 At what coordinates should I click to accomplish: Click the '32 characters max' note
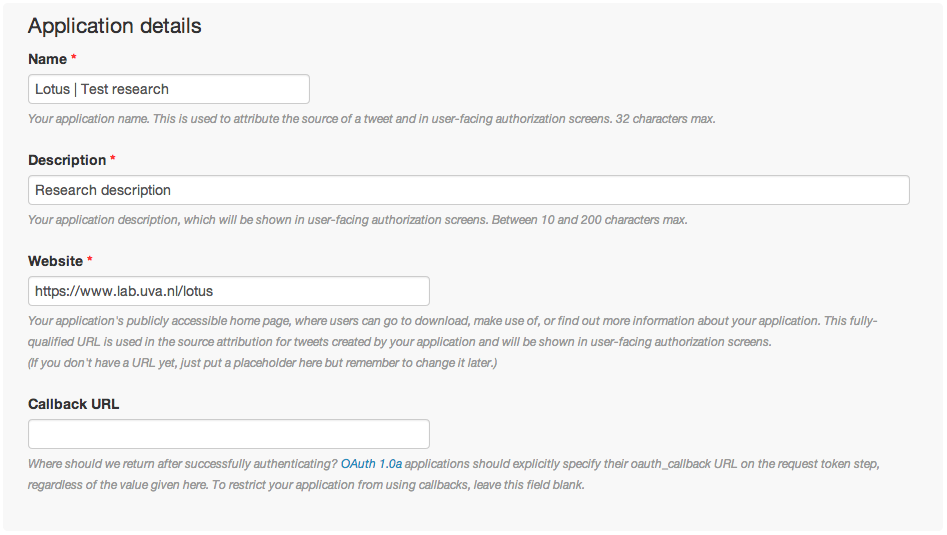point(666,119)
